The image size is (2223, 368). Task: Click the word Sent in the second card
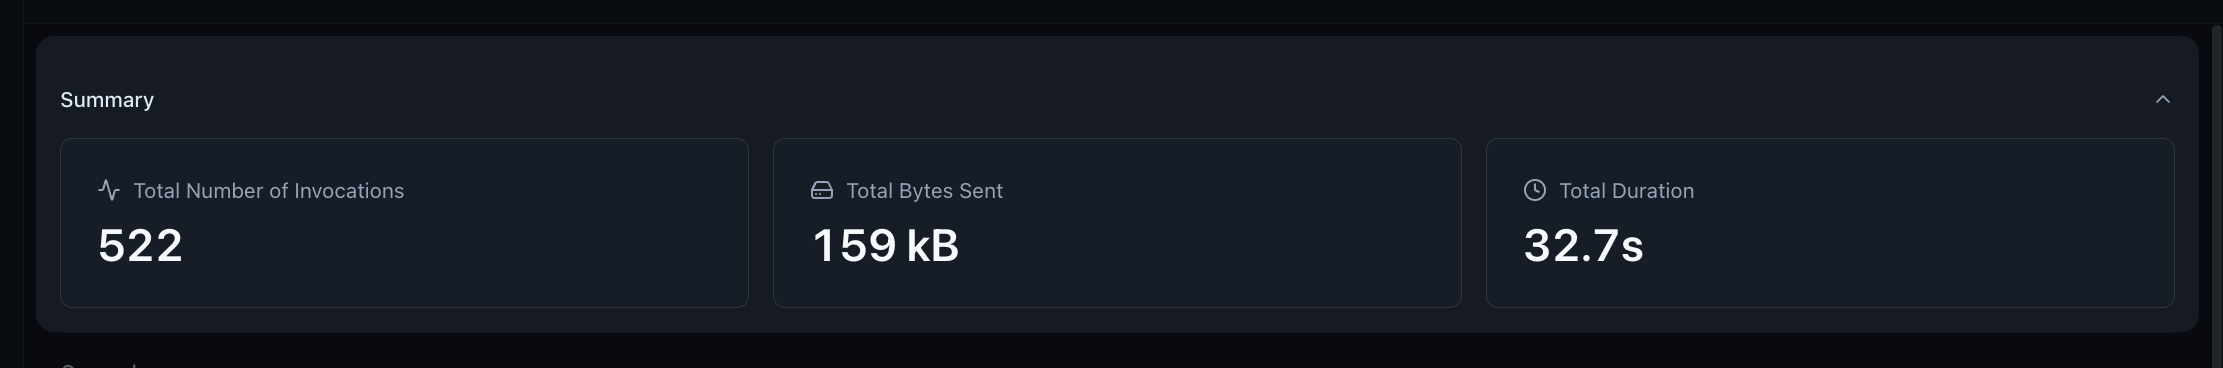980,191
